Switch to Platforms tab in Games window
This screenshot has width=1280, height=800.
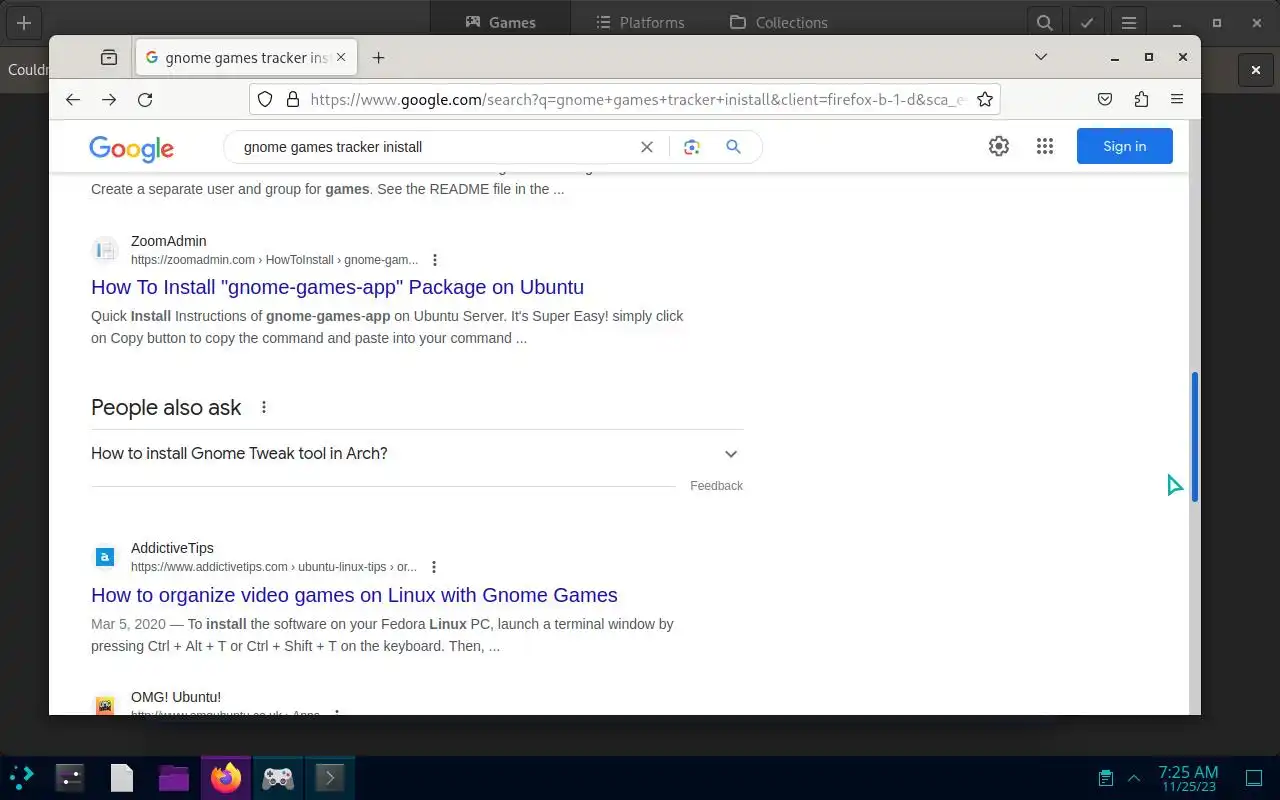pyautogui.click(x=640, y=22)
